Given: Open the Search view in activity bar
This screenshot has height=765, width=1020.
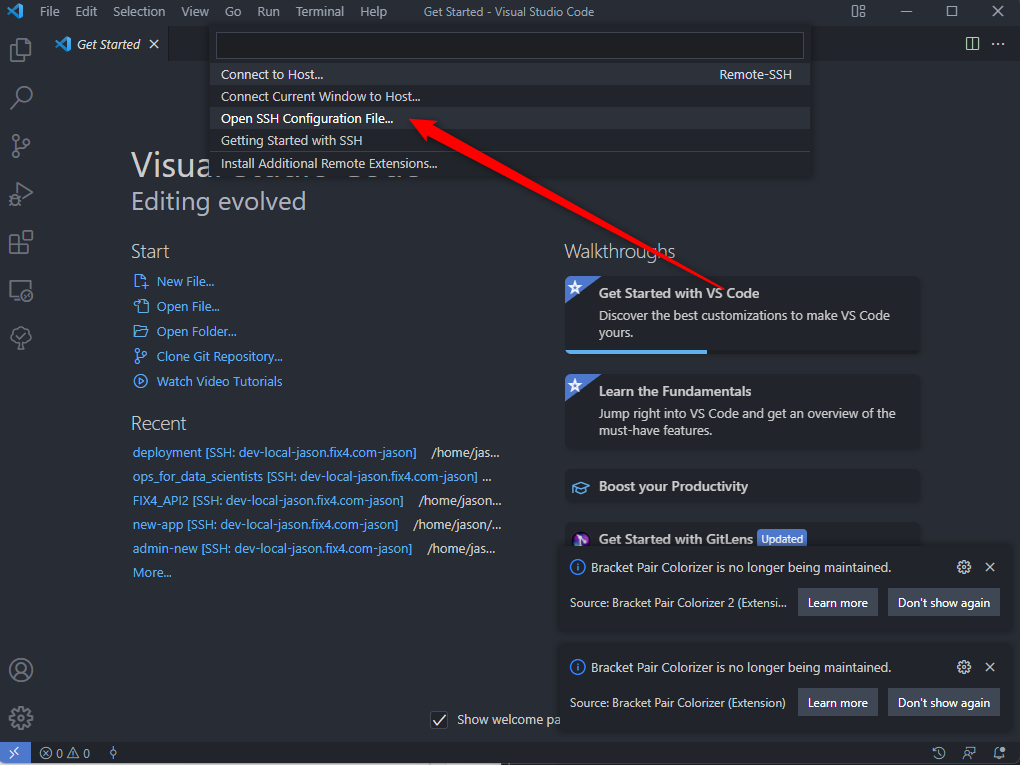Looking at the screenshot, I should click(21, 98).
